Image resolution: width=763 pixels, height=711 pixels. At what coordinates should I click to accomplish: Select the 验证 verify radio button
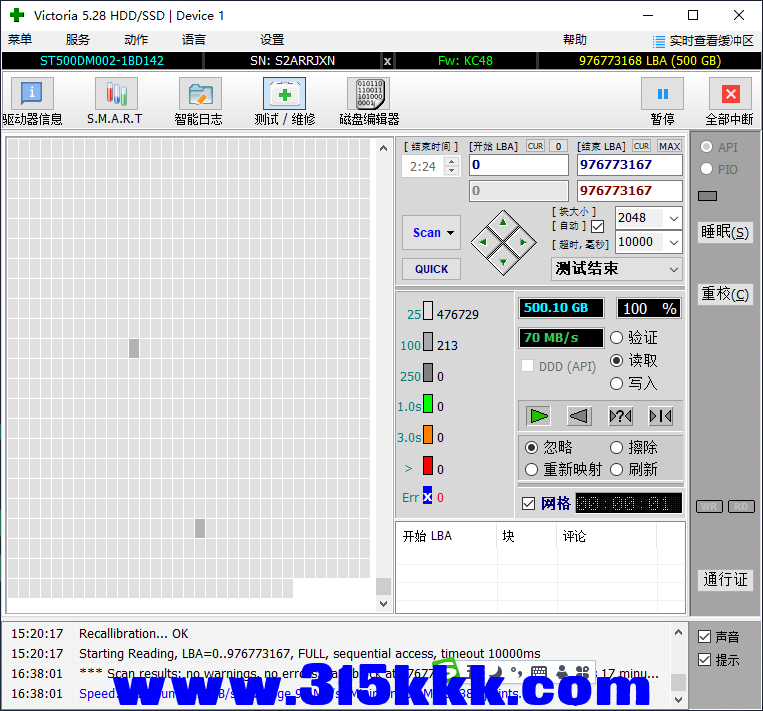pos(617,338)
